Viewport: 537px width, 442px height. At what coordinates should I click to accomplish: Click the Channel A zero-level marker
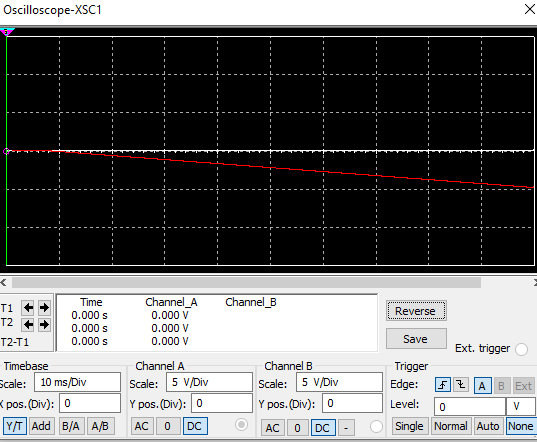pos(6,151)
